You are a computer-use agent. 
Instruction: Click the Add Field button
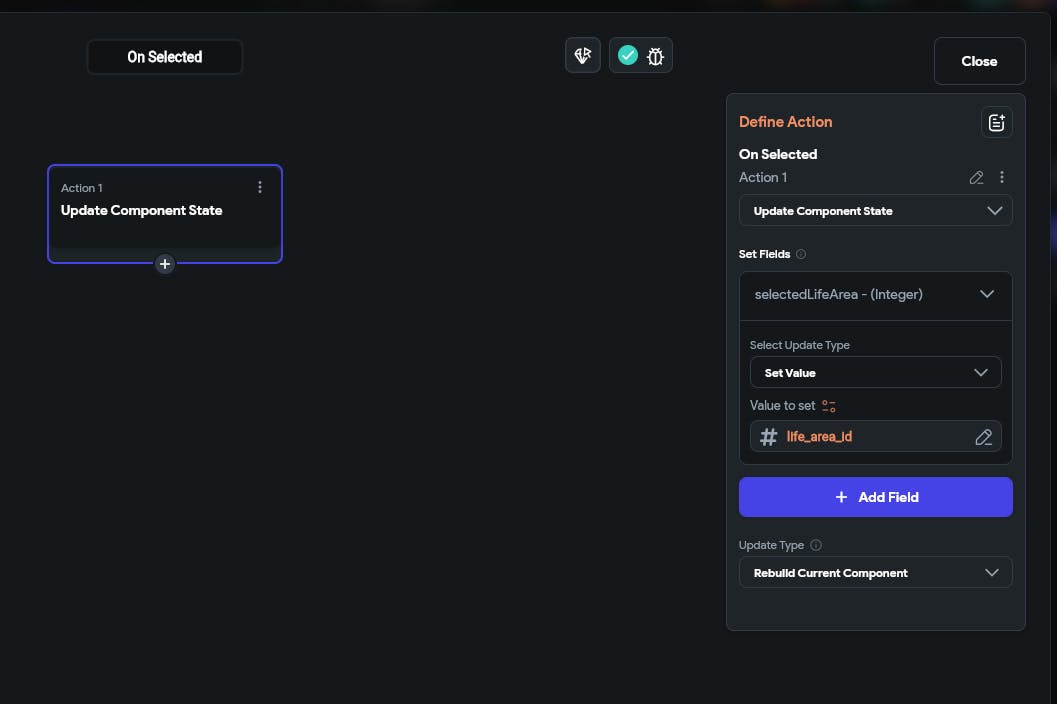click(875, 497)
